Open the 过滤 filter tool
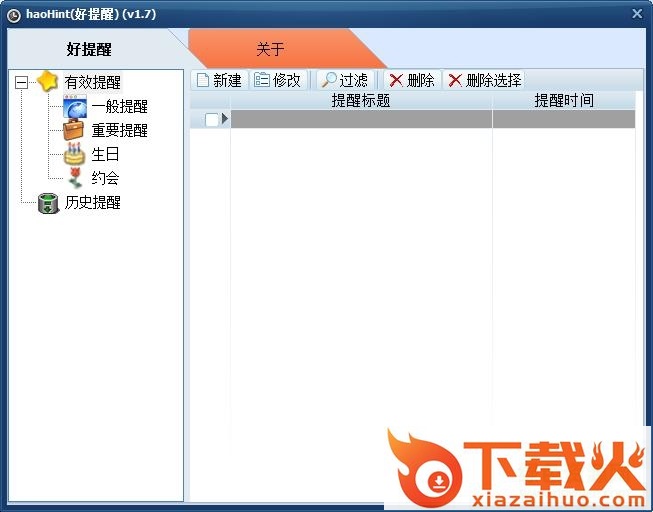Screen dimensions: 653x512 tap(345, 80)
